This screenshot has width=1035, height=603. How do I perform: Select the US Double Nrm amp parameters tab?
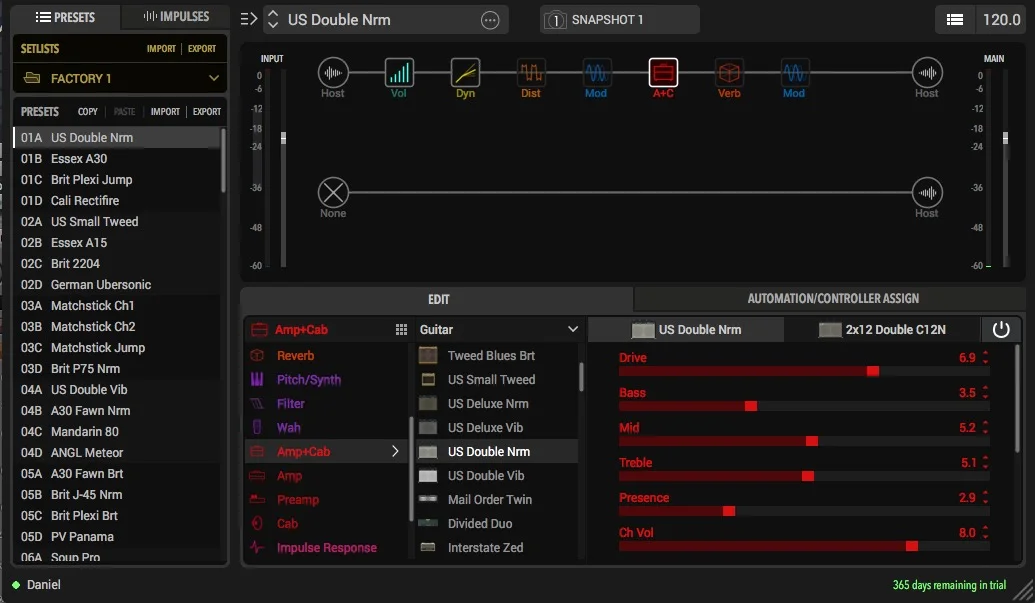coord(686,329)
